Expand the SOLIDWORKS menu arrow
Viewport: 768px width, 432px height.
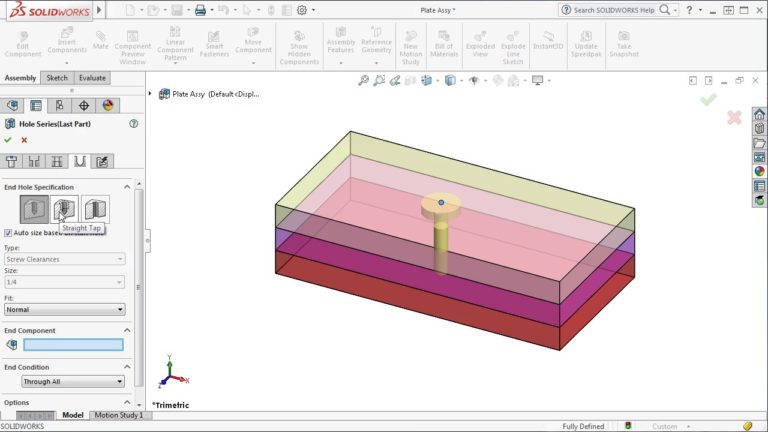pos(99,10)
